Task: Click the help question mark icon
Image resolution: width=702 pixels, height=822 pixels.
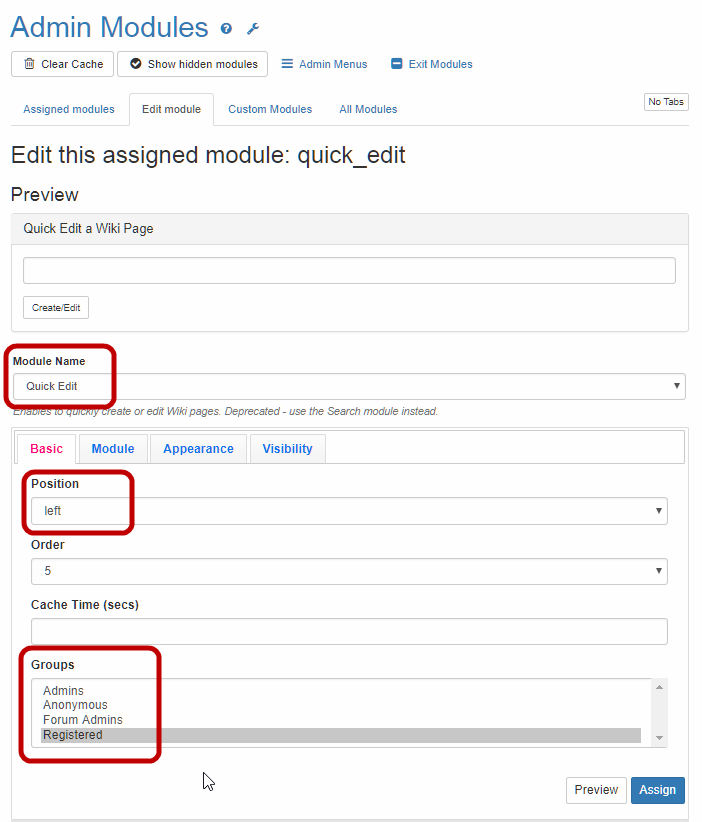Action: (x=227, y=29)
